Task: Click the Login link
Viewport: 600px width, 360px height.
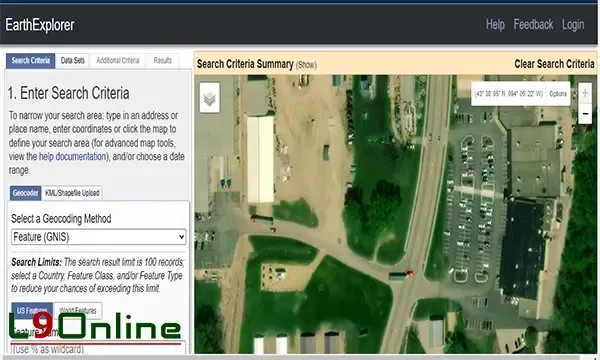Action: [x=573, y=24]
